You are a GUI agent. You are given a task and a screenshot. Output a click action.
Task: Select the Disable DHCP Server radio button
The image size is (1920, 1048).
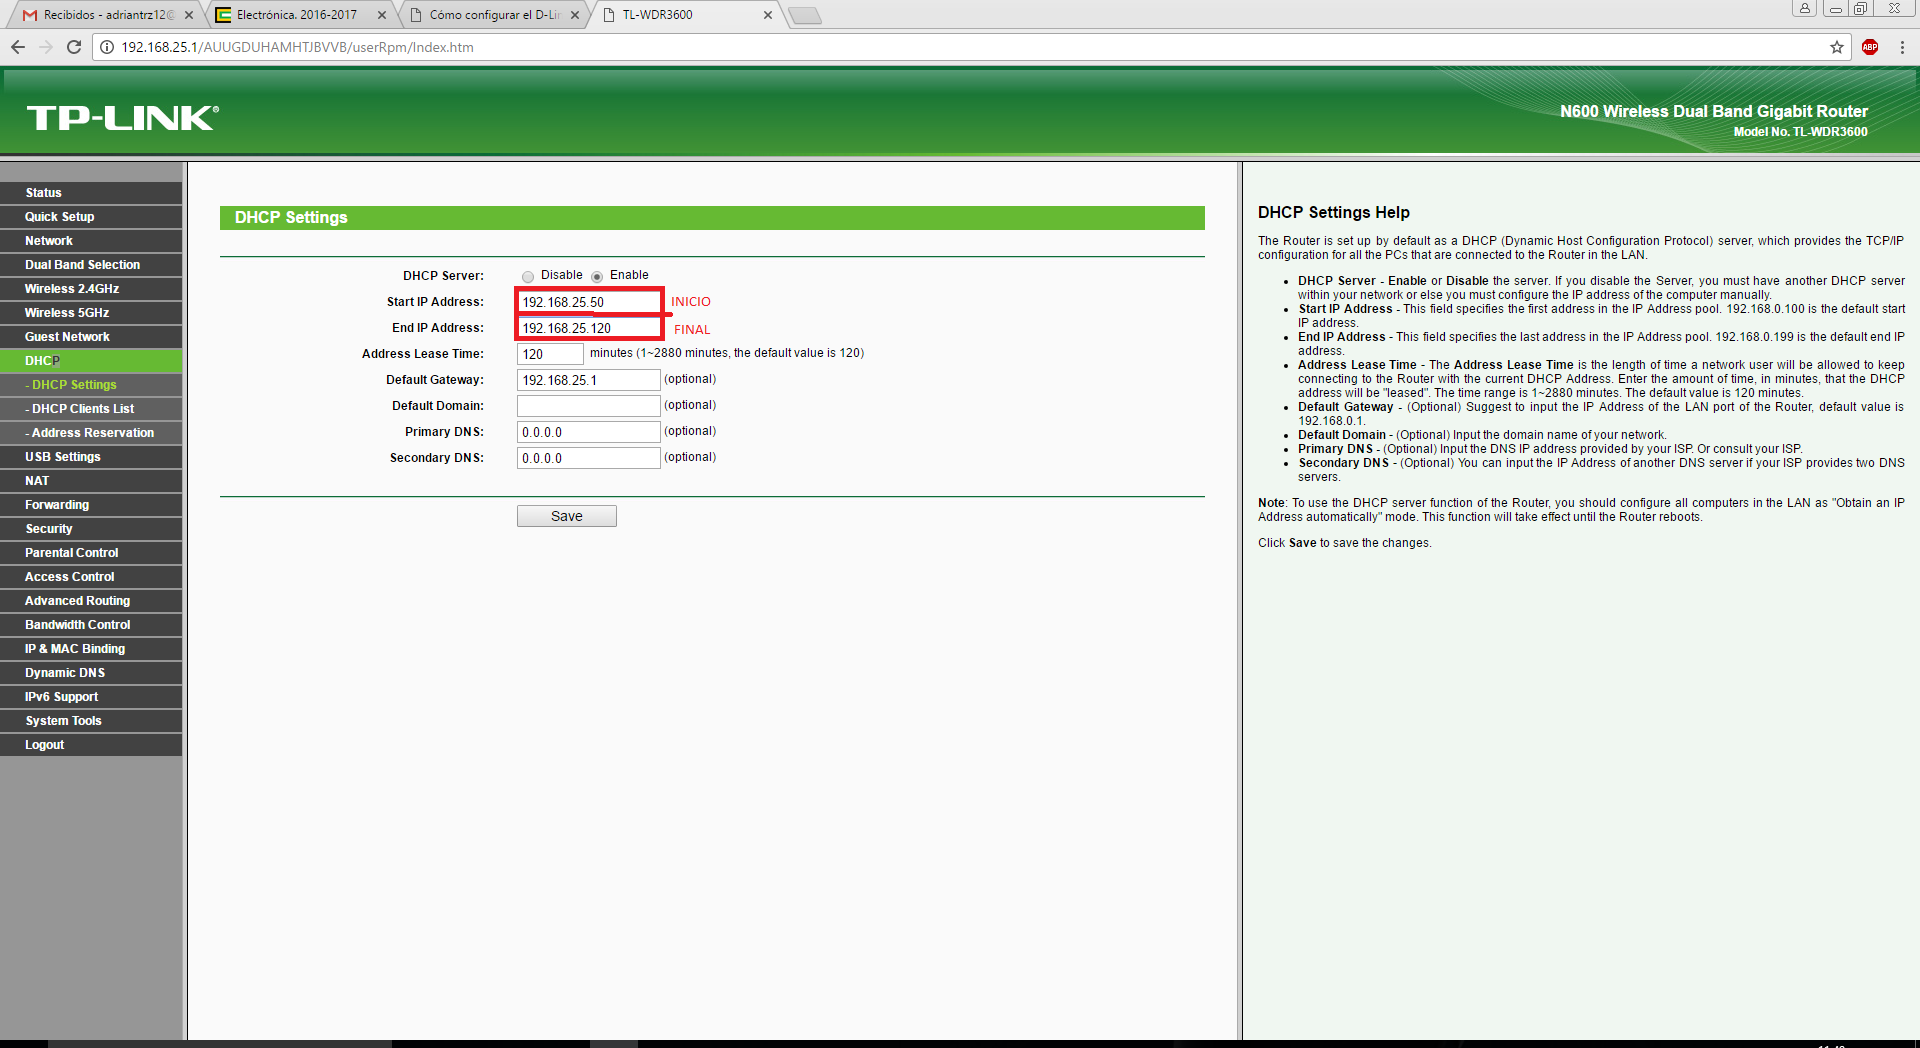click(x=528, y=276)
